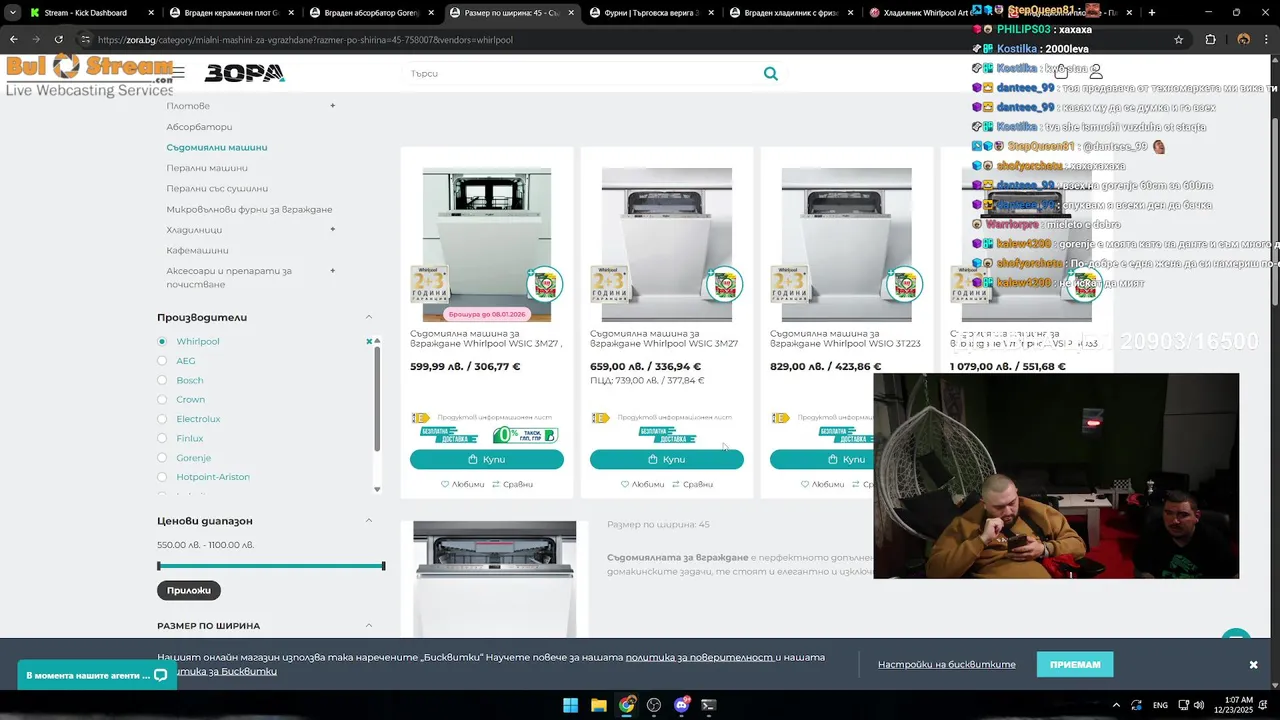The width and height of the screenshot is (1280, 720).
Task: Open the user account icon in header
Action: click(x=1096, y=72)
